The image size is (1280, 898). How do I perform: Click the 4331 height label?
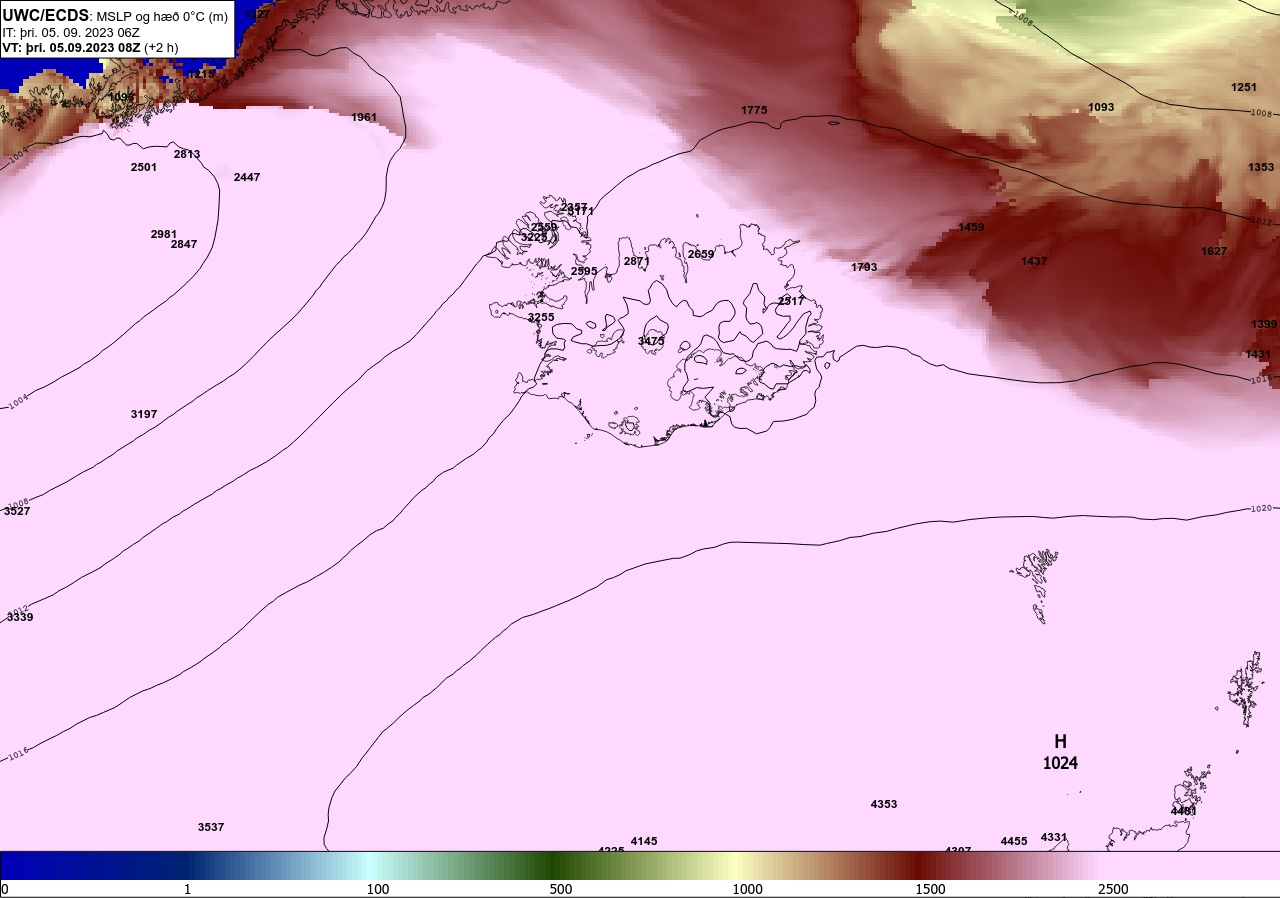(x=1054, y=837)
